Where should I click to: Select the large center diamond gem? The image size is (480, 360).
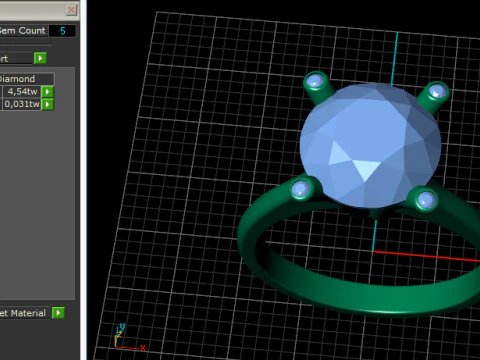[x=370, y=146]
